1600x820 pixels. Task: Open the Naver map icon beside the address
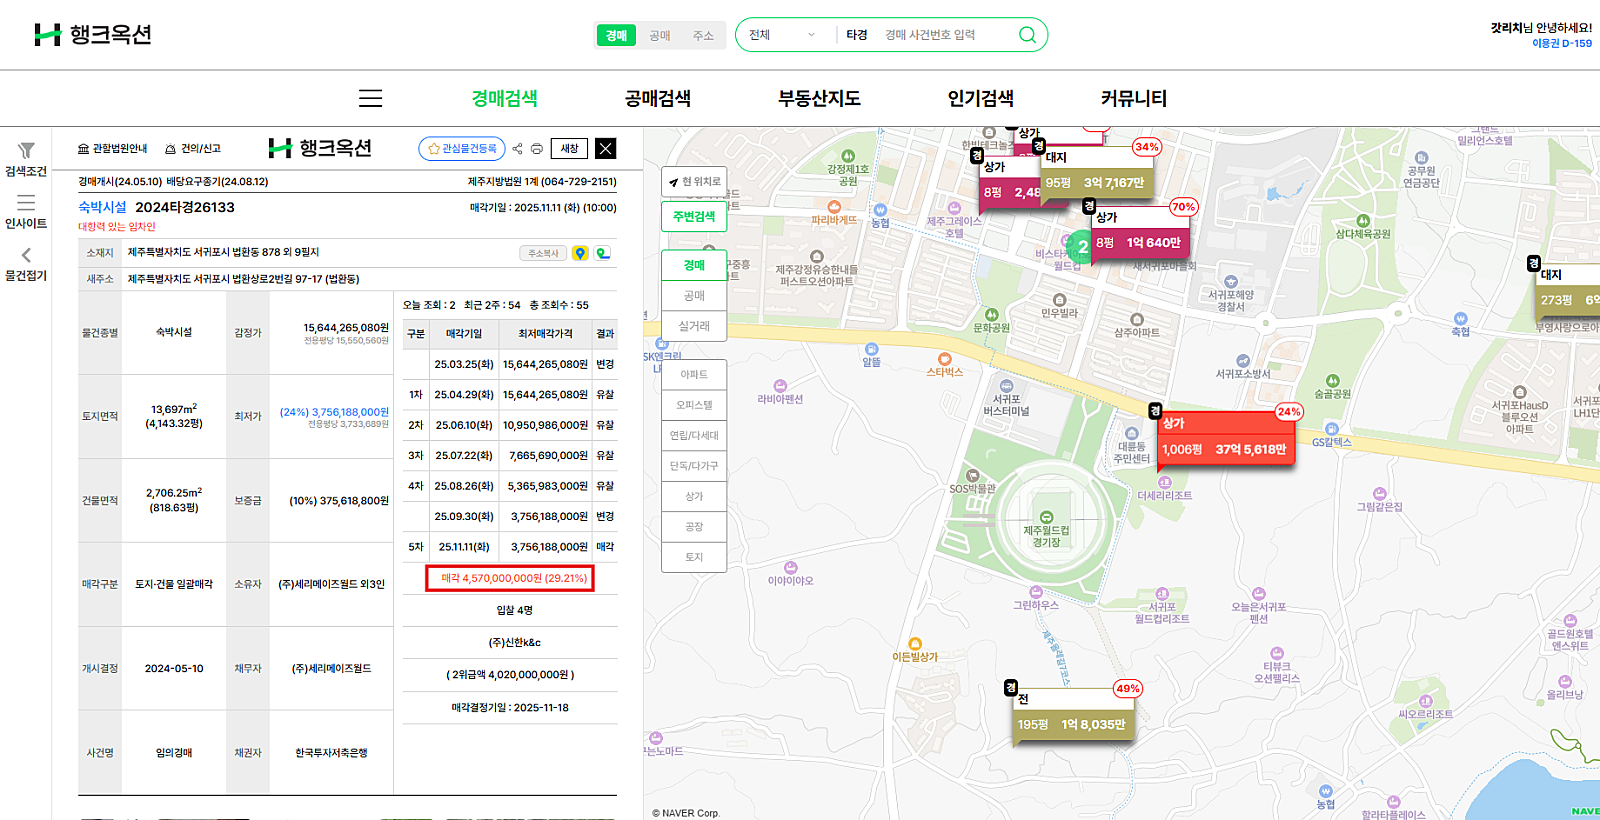[x=602, y=253]
